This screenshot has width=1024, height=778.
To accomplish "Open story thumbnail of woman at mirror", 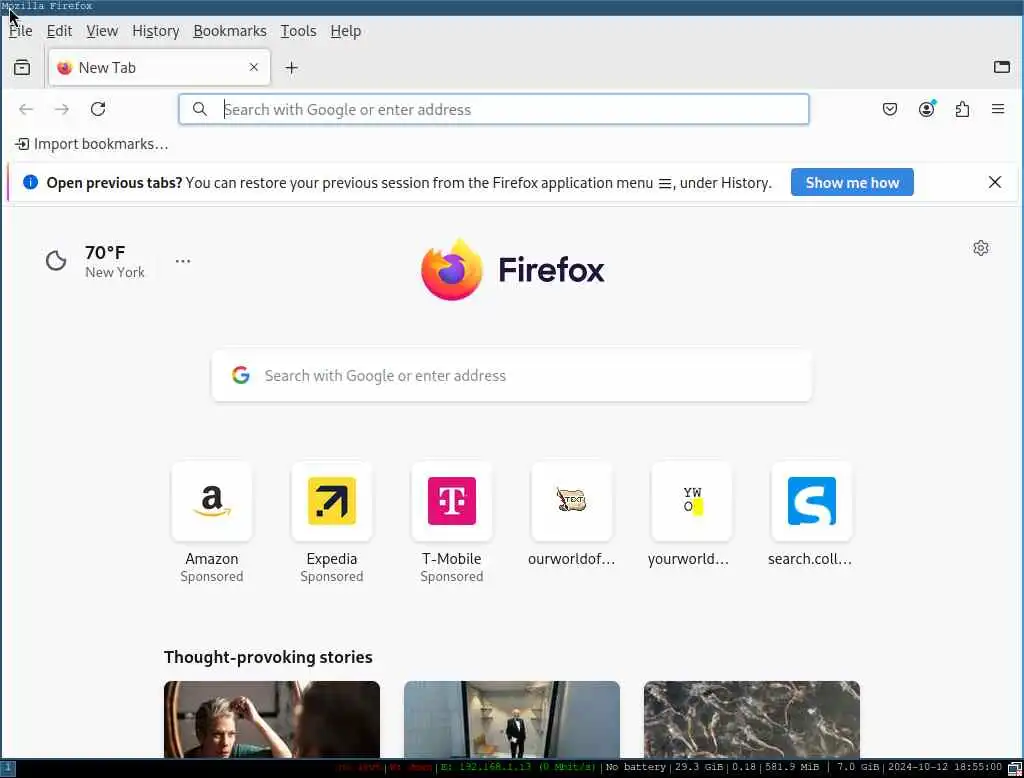I will pos(272,719).
